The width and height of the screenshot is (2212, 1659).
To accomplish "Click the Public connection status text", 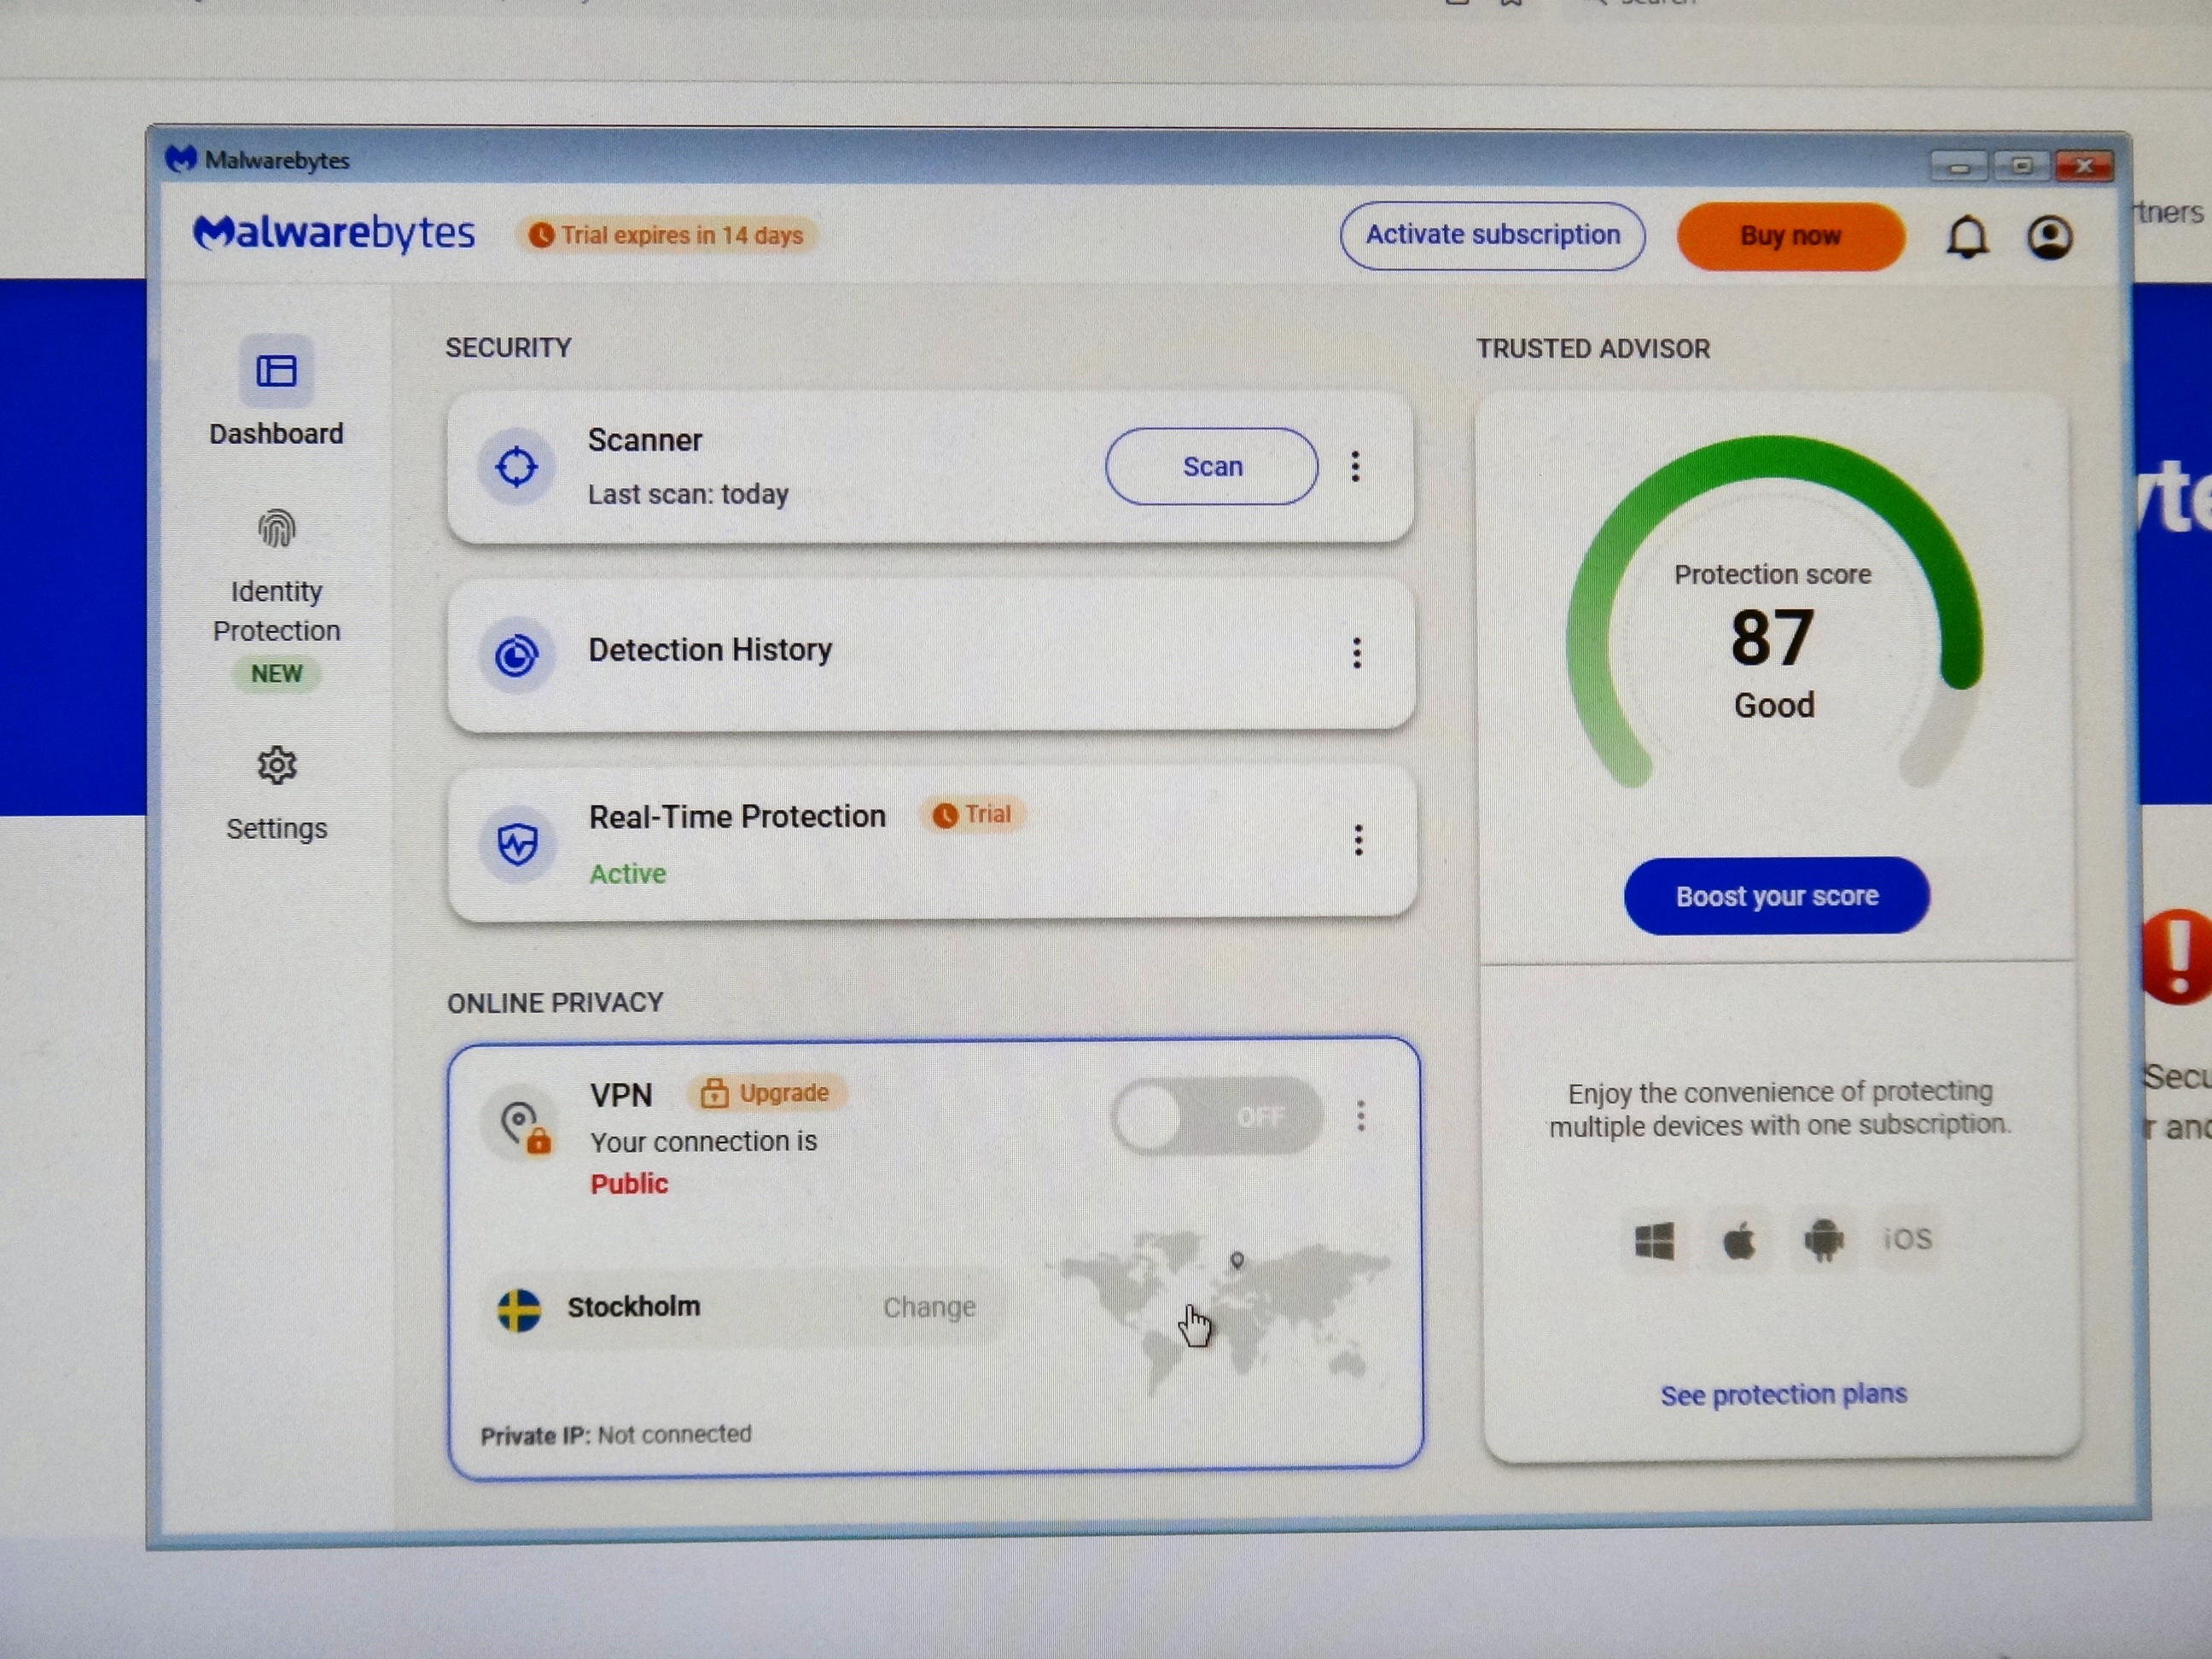I will coord(629,1183).
